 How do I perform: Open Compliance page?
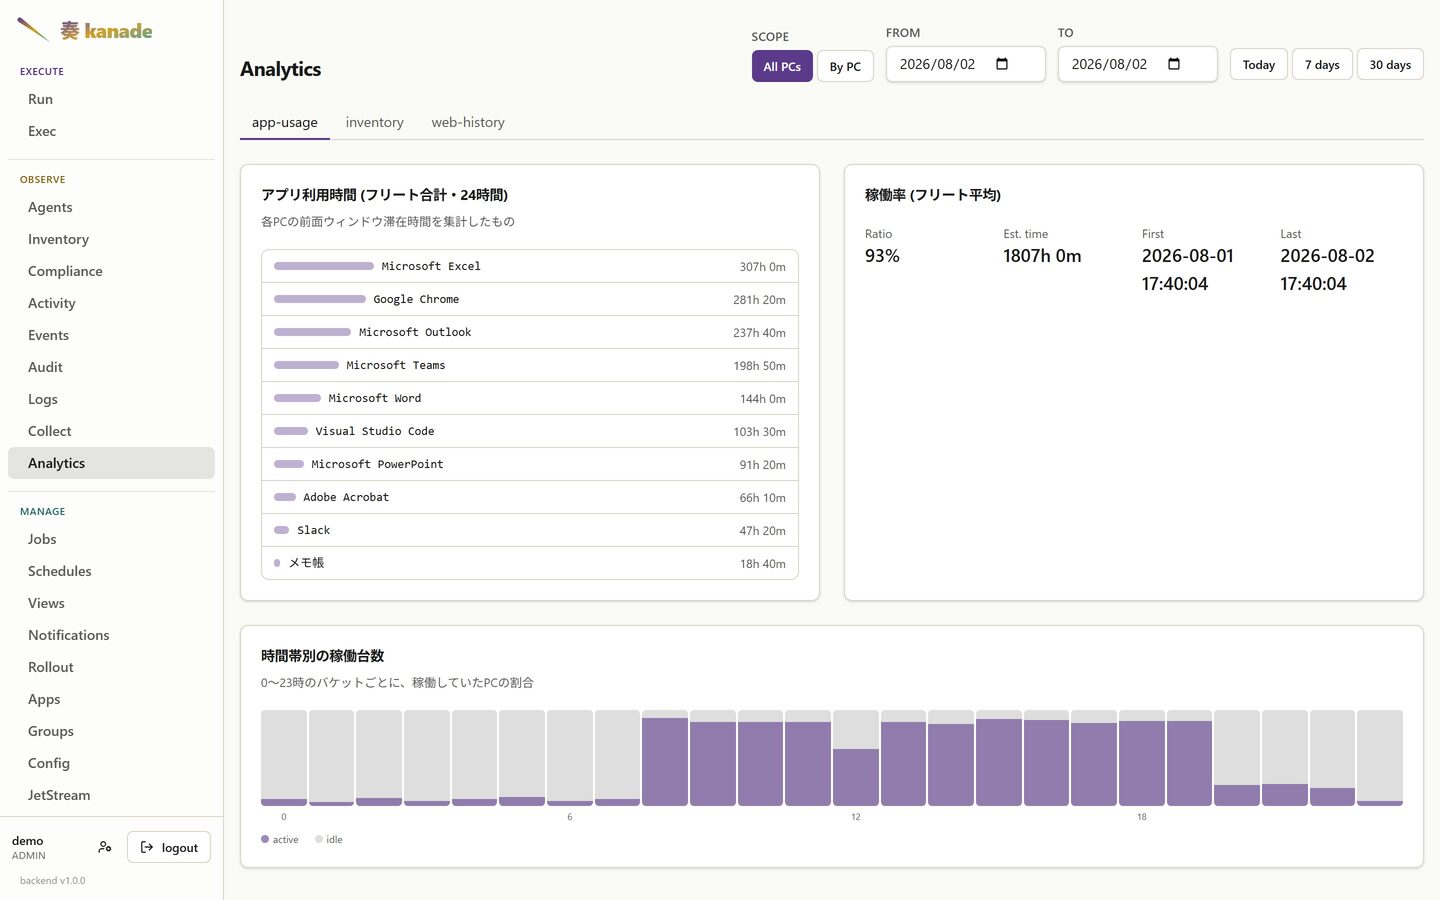click(x=111, y=271)
